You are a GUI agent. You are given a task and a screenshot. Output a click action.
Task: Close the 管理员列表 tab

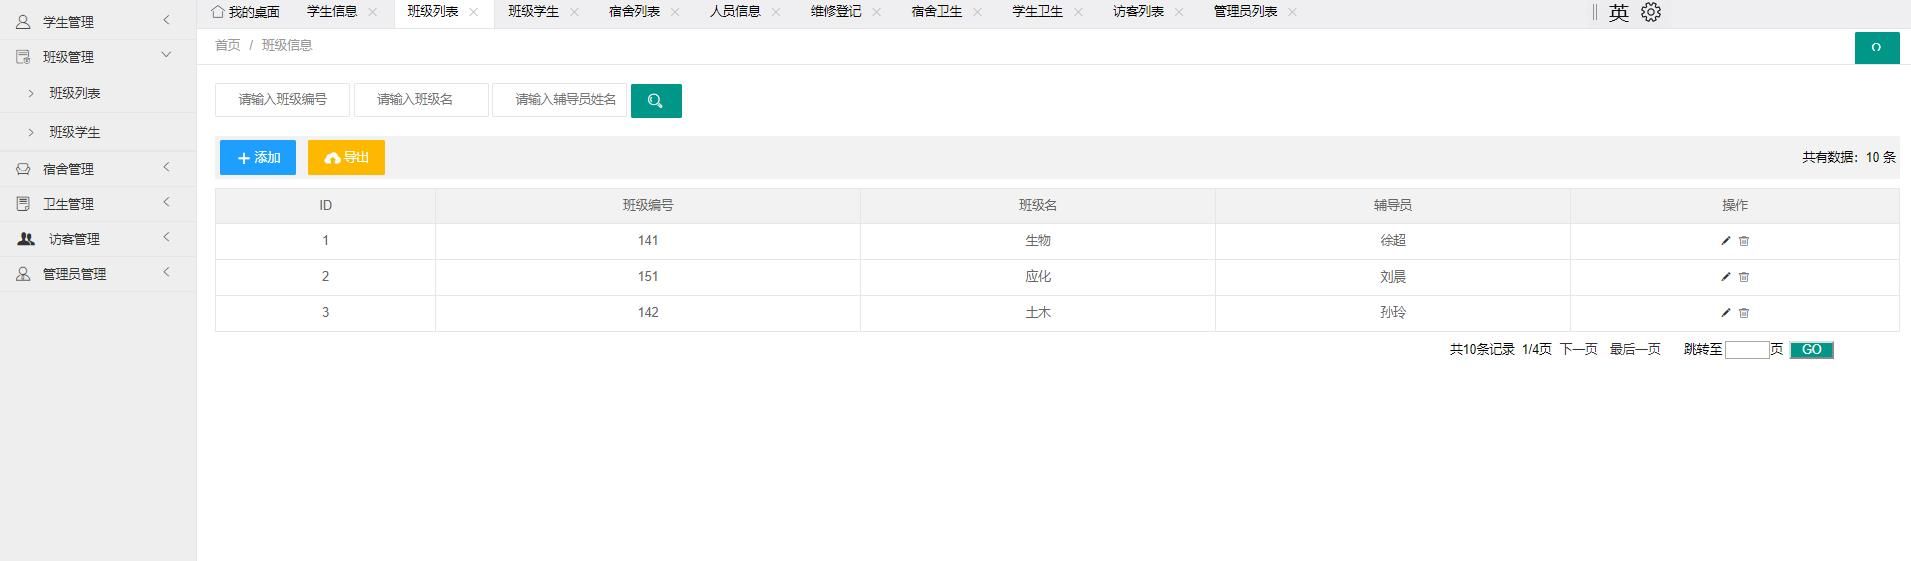coord(1293,12)
